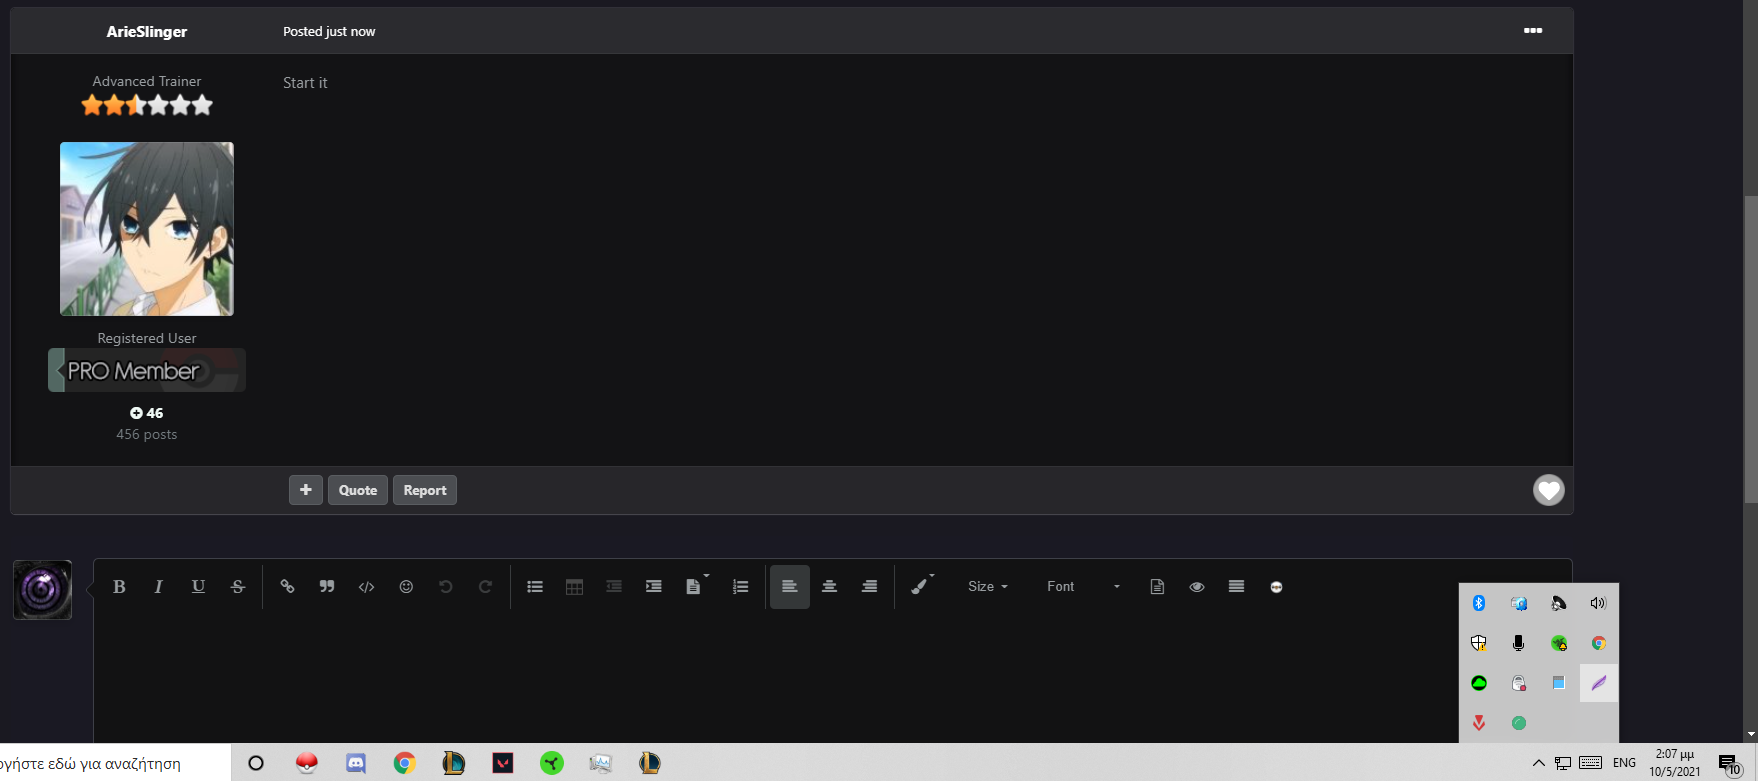This screenshot has width=1758, height=781.
Task: Insert a numbered list
Action: tap(740, 587)
